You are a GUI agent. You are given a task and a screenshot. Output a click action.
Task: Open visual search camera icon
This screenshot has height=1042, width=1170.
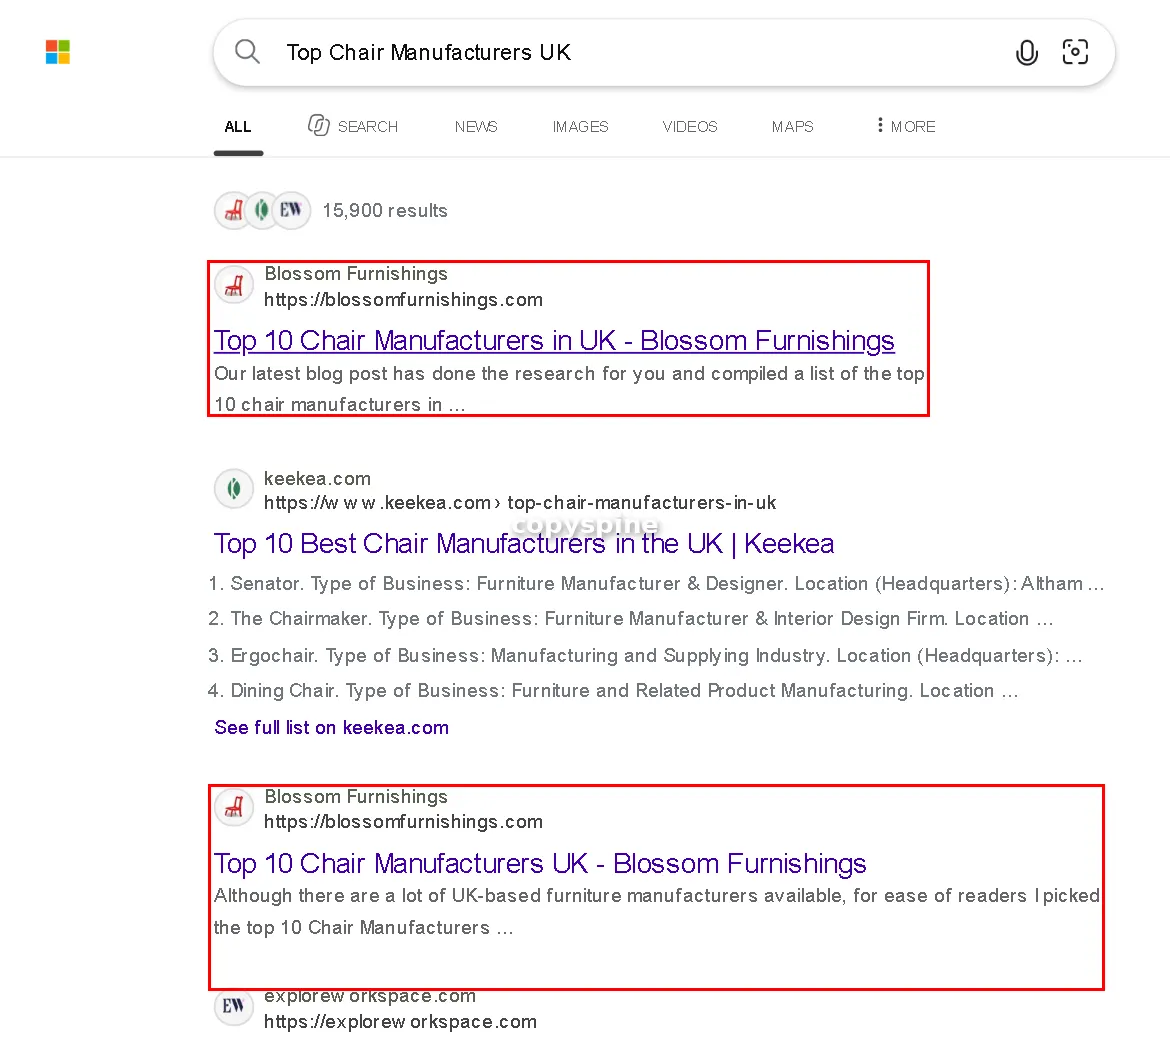[x=1075, y=52]
